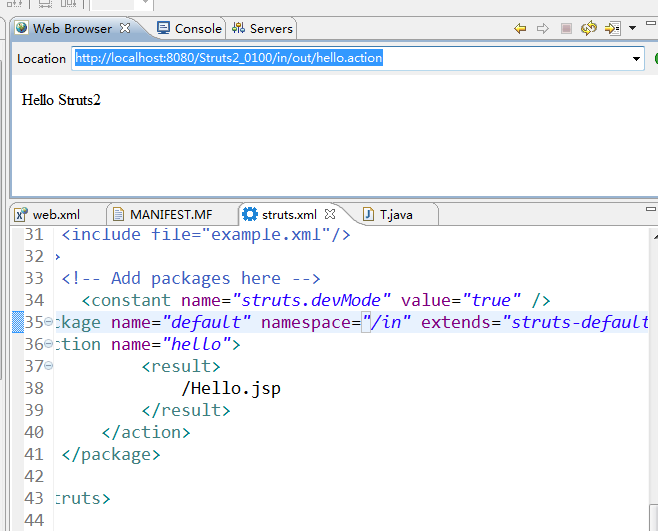Click the struts.xml gear icon
This screenshot has width=658, height=531.
[250, 214]
